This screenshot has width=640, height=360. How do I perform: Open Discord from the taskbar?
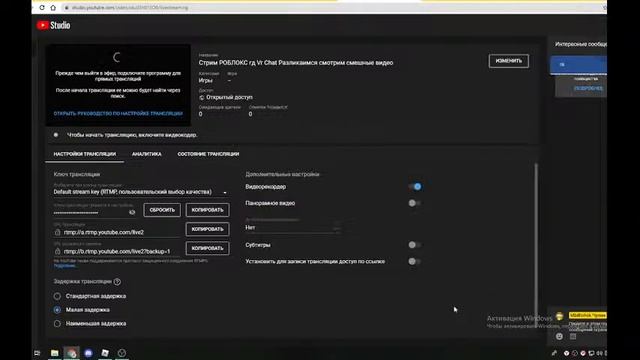88,353
